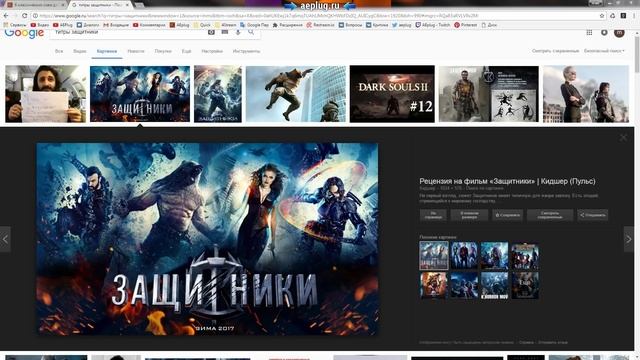Click the 'В полном размере' button
This screenshot has width=640, height=360.
(469, 215)
